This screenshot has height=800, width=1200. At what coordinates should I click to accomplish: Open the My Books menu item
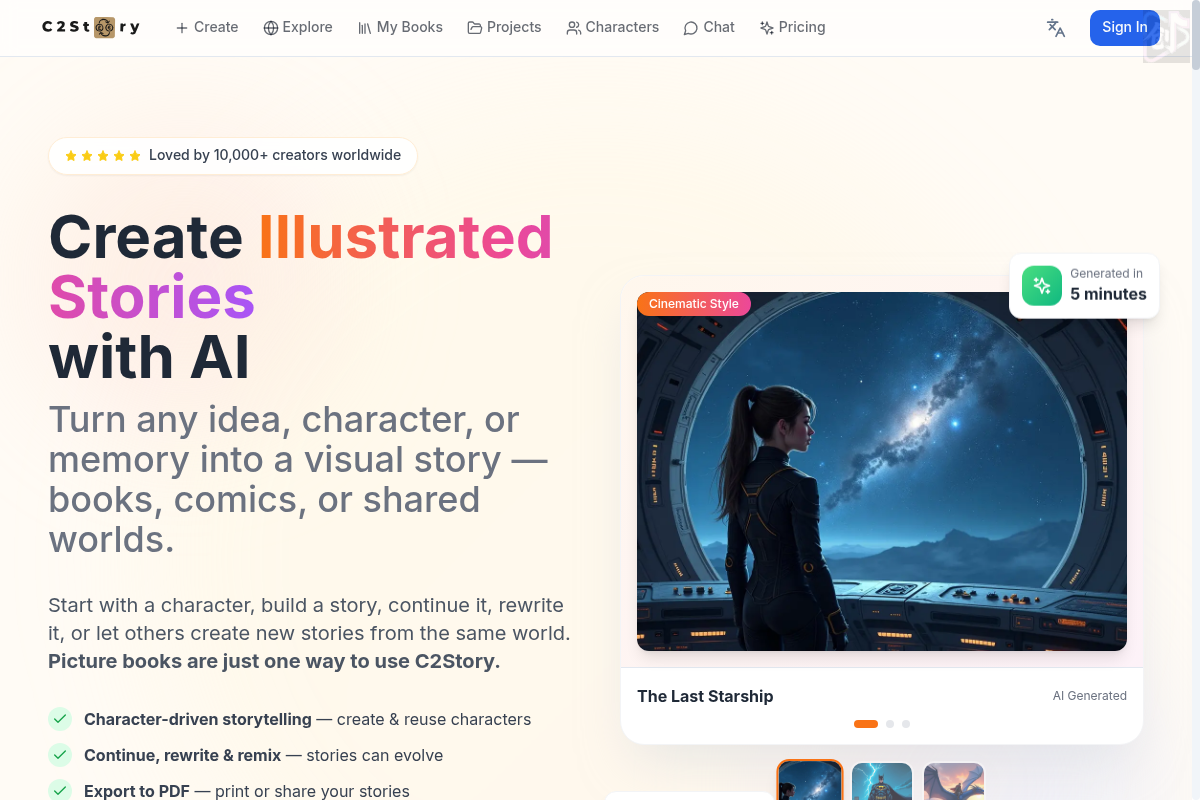coord(400,28)
